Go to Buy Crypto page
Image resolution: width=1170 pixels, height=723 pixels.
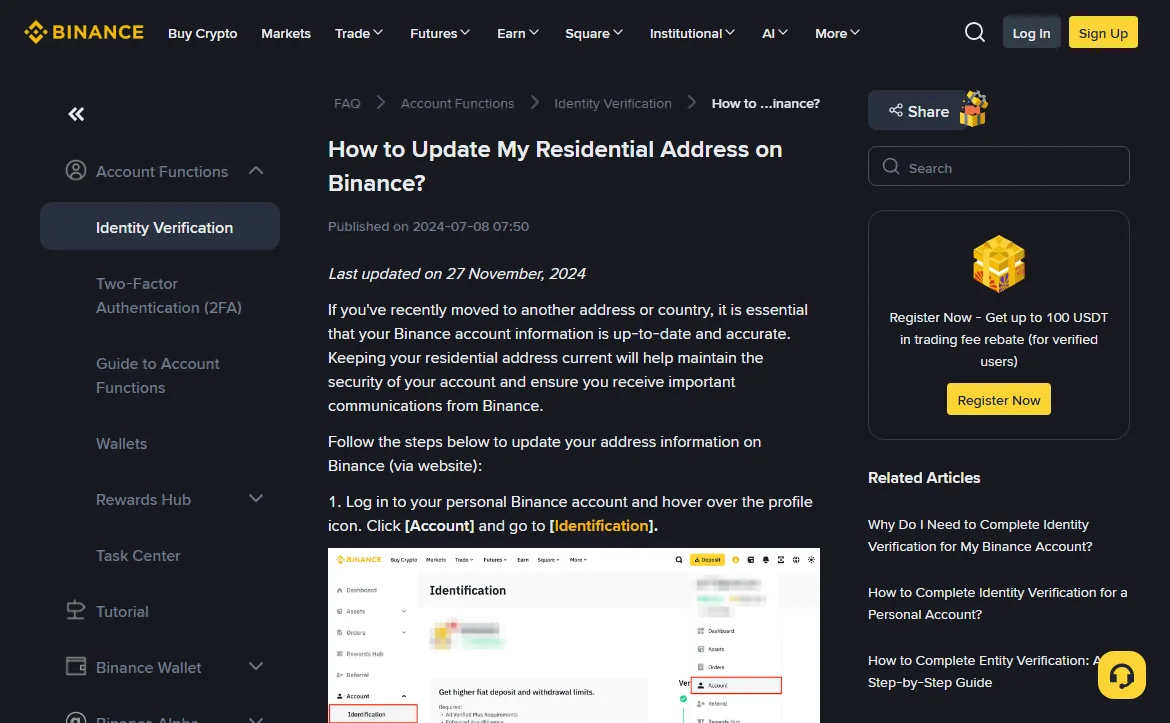coord(202,34)
